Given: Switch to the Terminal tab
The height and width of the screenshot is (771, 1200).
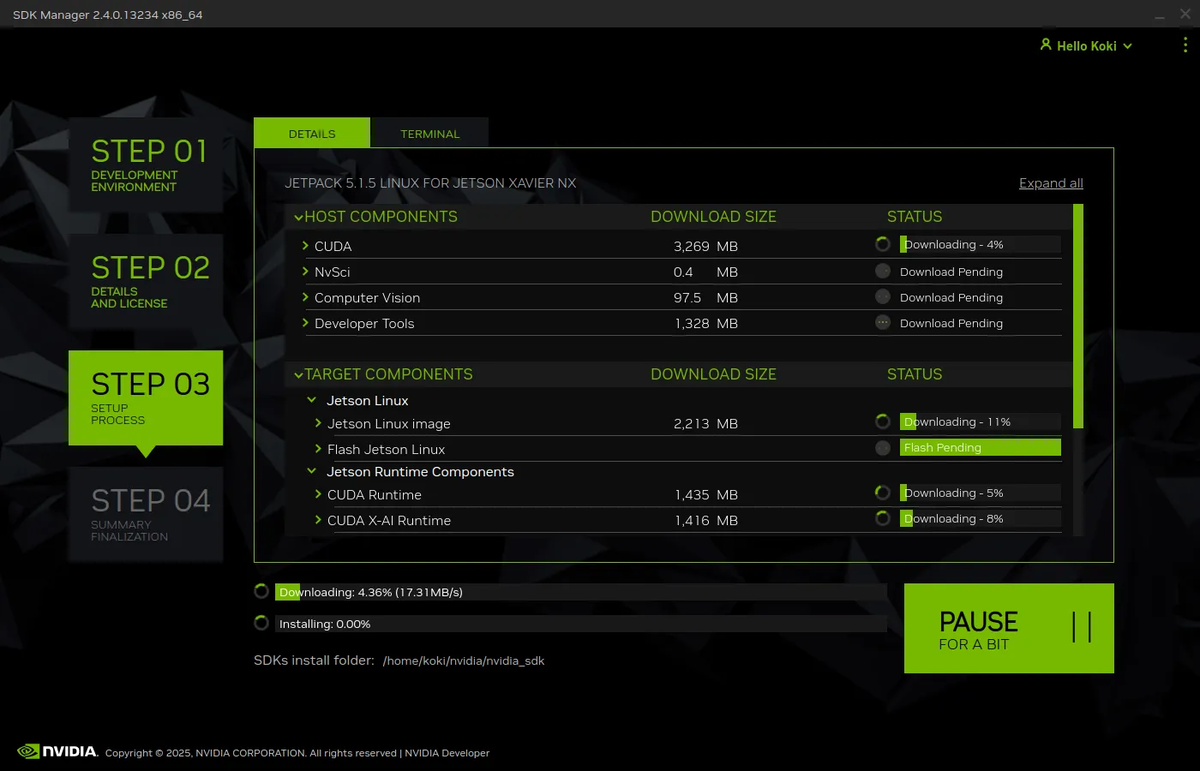Looking at the screenshot, I should point(430,133).
